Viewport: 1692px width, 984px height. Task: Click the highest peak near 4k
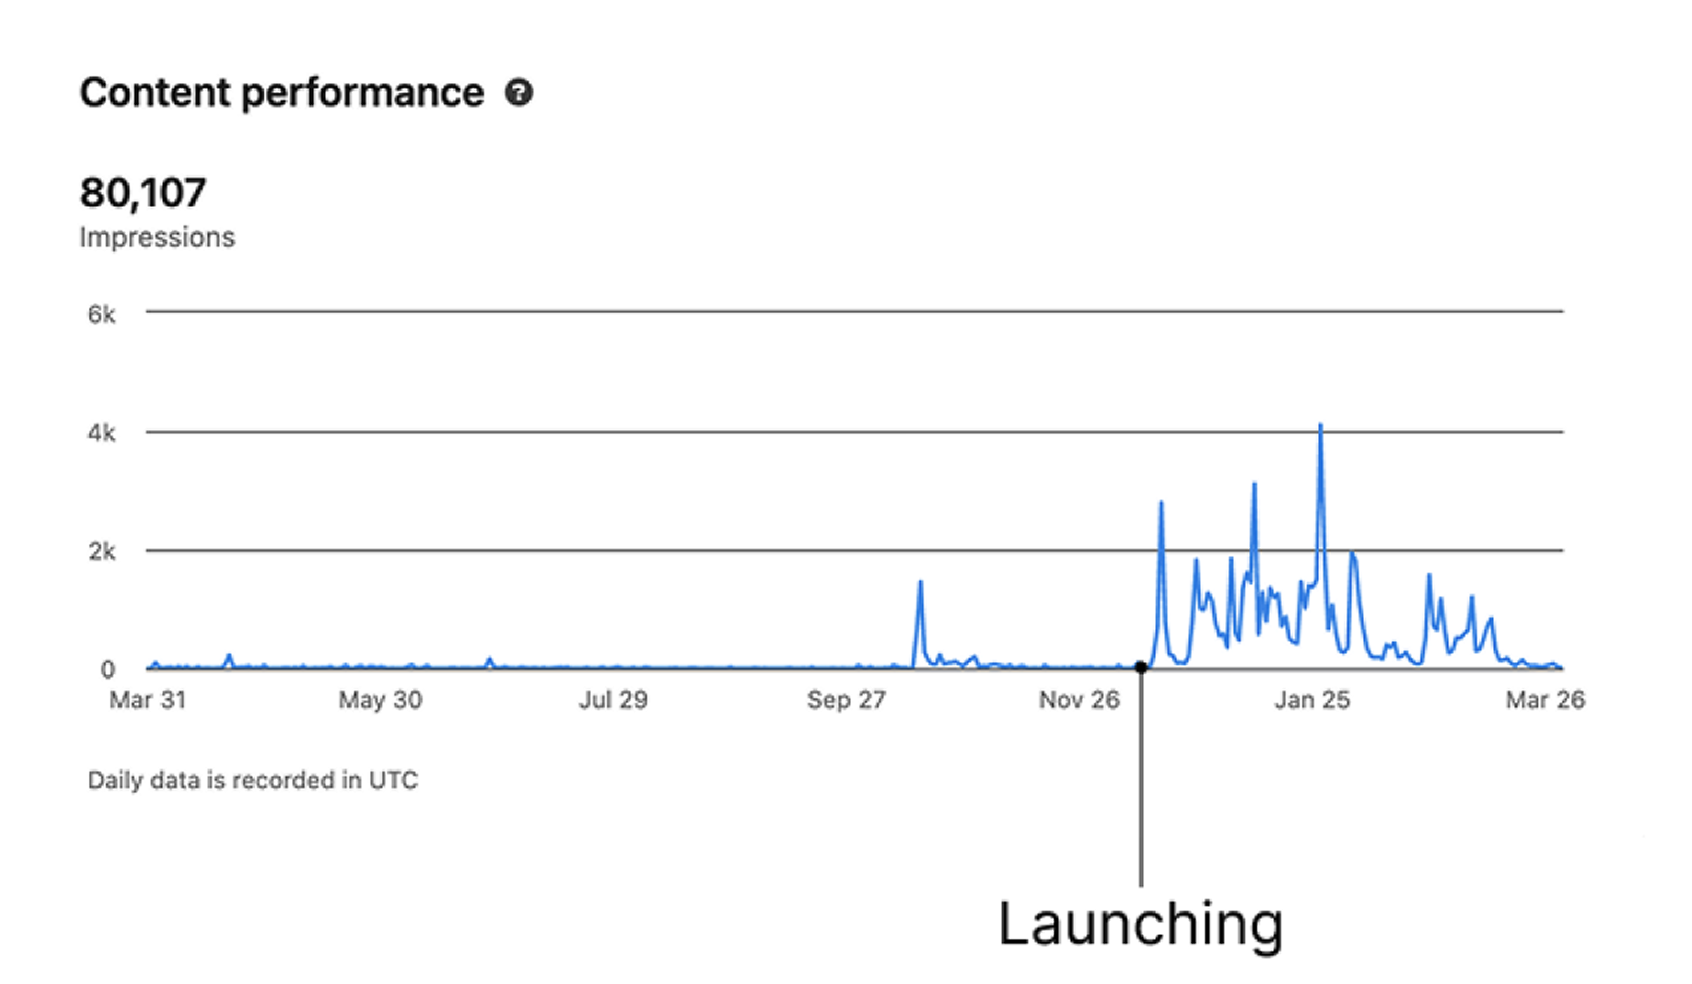1321,427
